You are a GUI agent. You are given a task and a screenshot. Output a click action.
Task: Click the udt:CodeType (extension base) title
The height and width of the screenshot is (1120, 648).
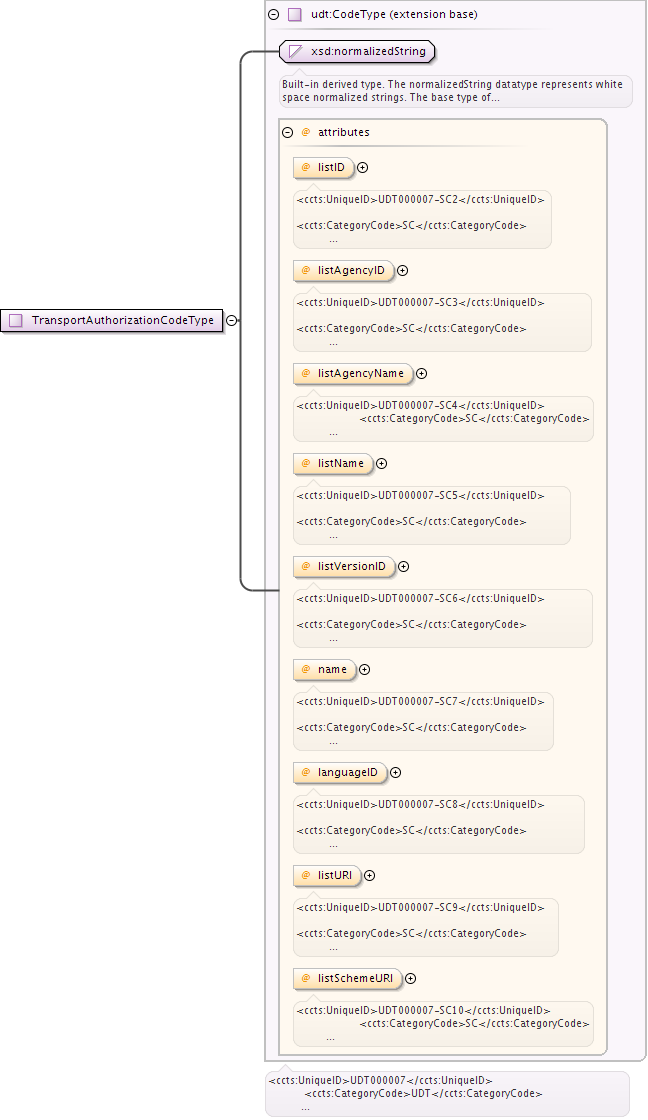[394, 14]
